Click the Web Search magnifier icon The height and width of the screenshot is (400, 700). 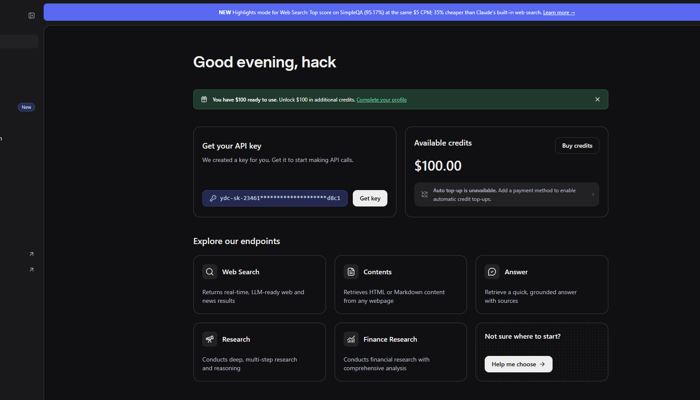(x=209, y=272)
